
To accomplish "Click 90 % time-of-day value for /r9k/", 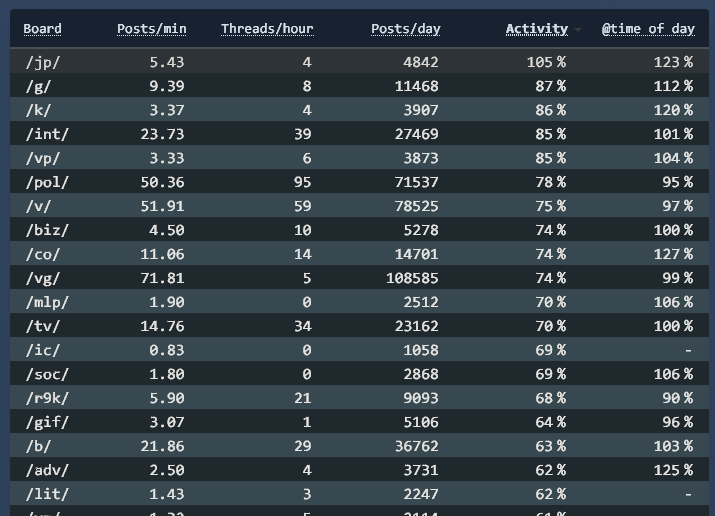I will pos(678,398).
